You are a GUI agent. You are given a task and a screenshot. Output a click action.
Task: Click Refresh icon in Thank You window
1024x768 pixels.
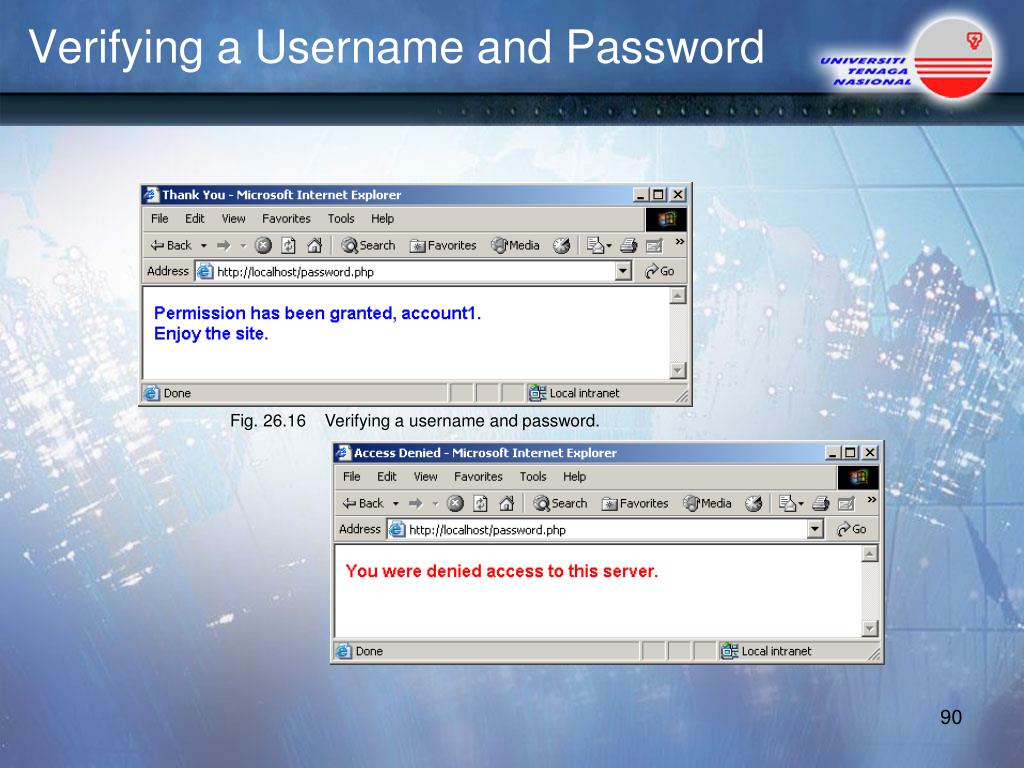tap(289, 246)
